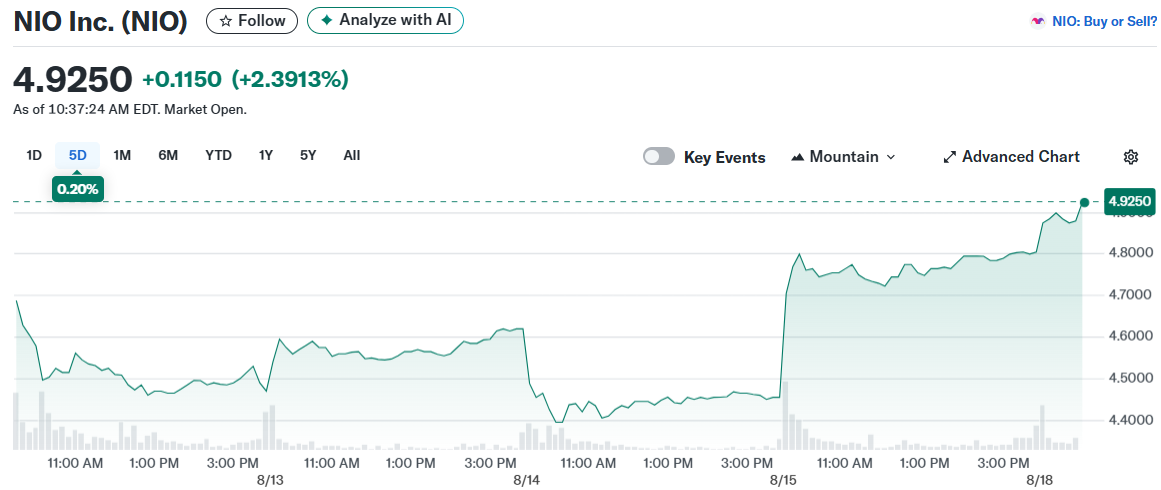Toggle the Key Events switch
Viewport: 1161px width, 490px height.
tap(659, 156)
